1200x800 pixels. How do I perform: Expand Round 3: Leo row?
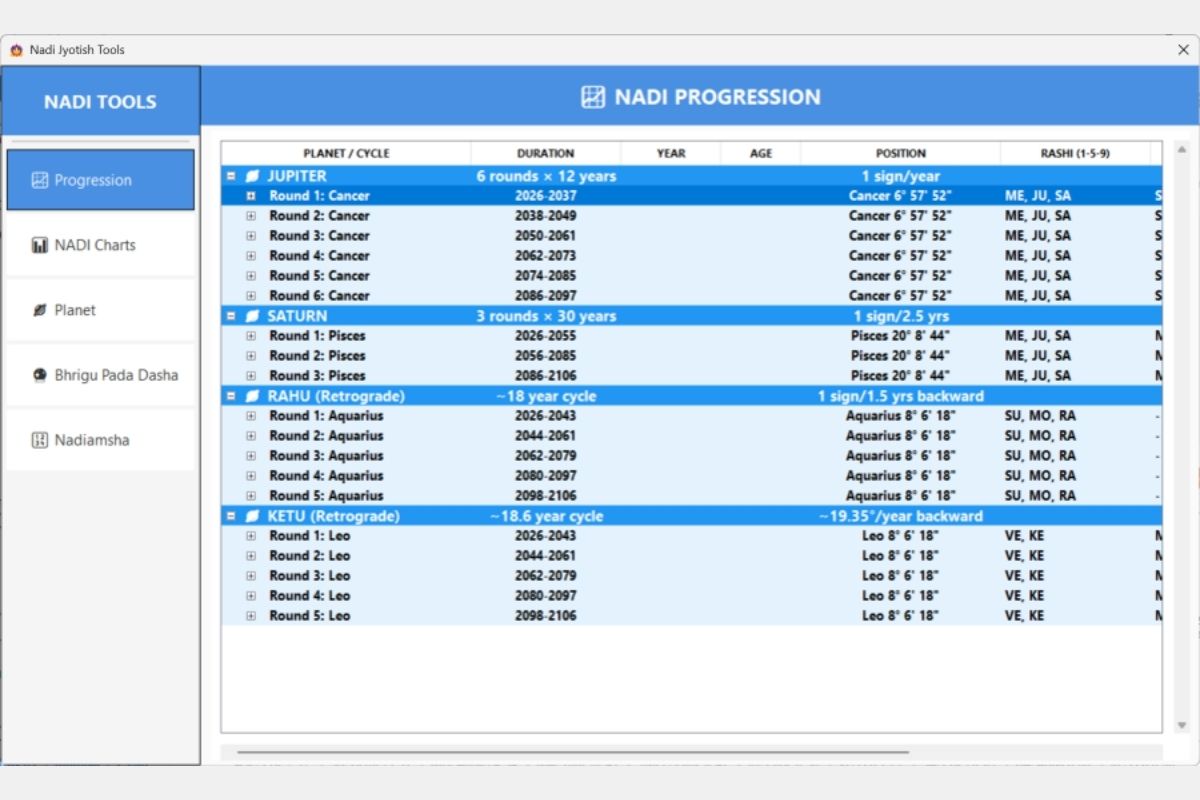[x=251, y=576]
